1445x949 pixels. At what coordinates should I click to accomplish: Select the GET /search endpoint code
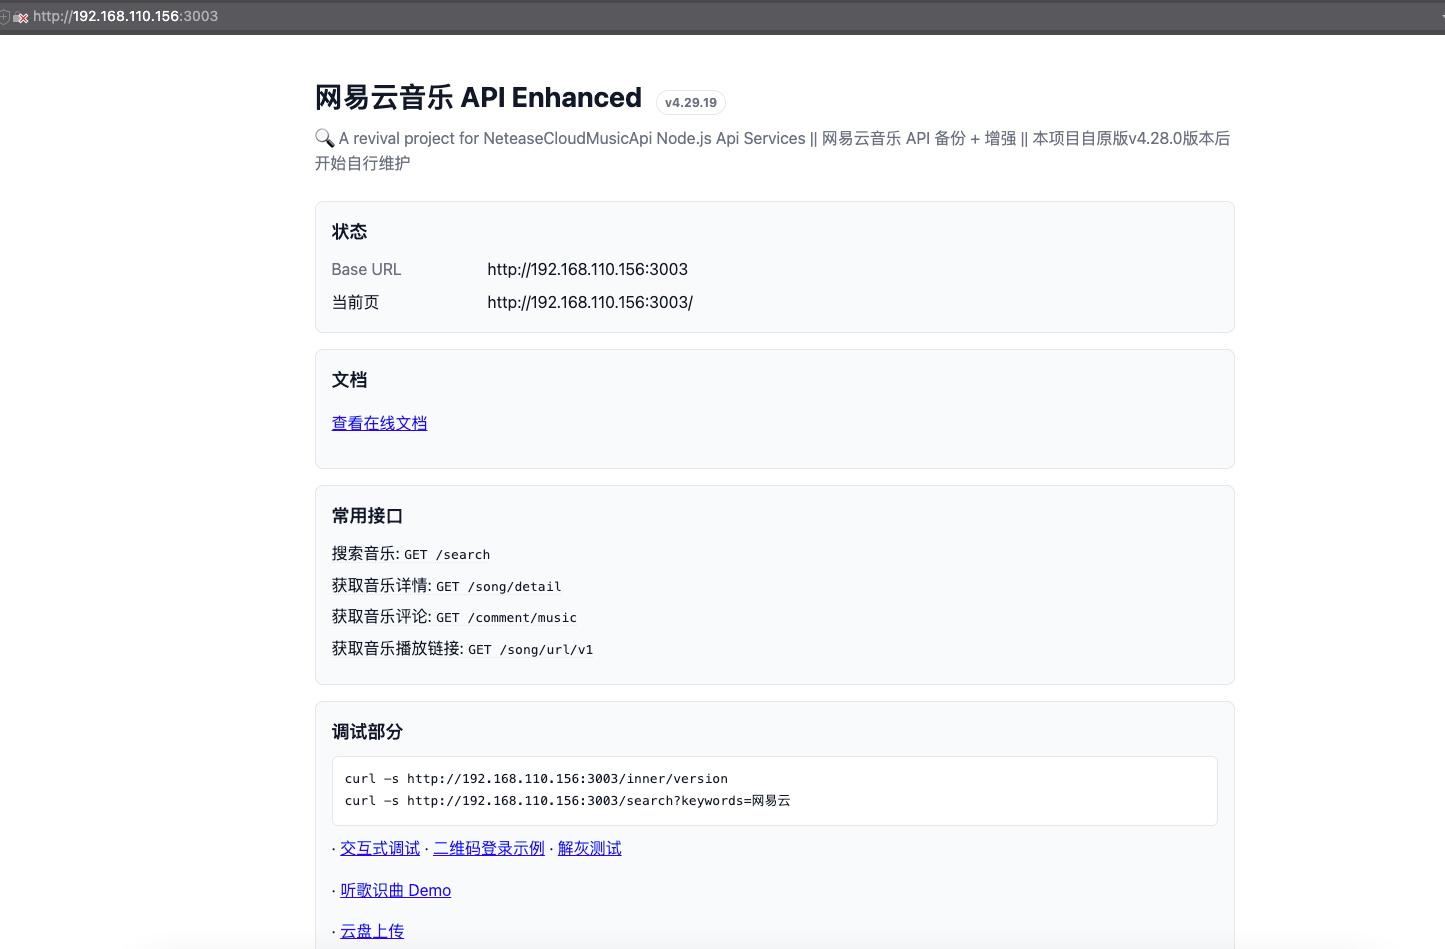pos(447,554)
